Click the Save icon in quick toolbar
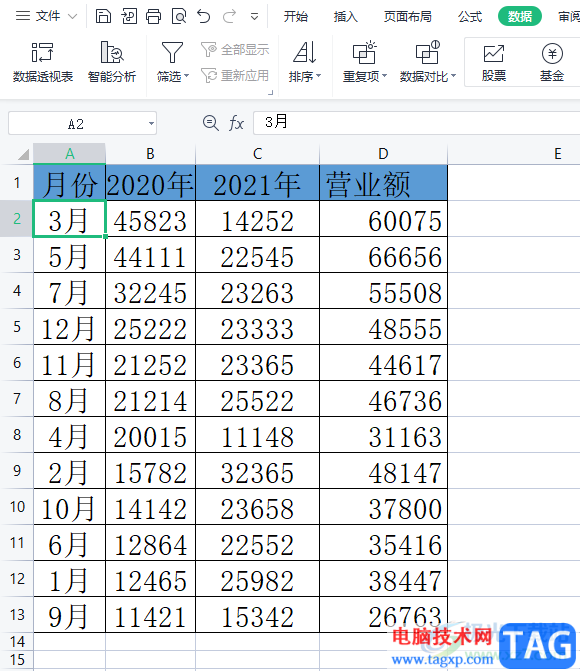 (103, 17)
